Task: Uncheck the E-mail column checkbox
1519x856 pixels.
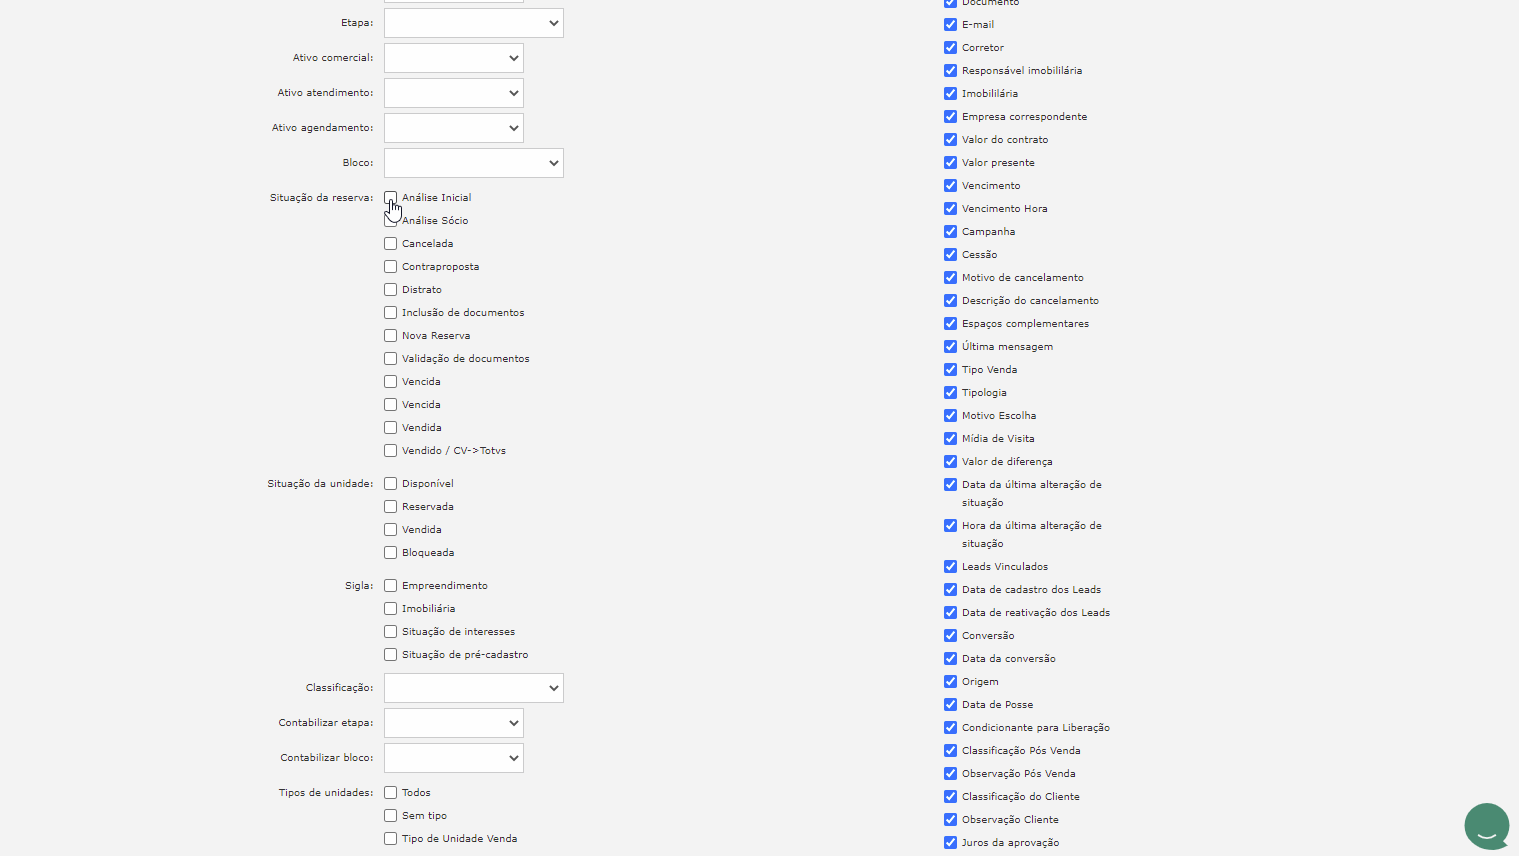Action: coord(951,25)
